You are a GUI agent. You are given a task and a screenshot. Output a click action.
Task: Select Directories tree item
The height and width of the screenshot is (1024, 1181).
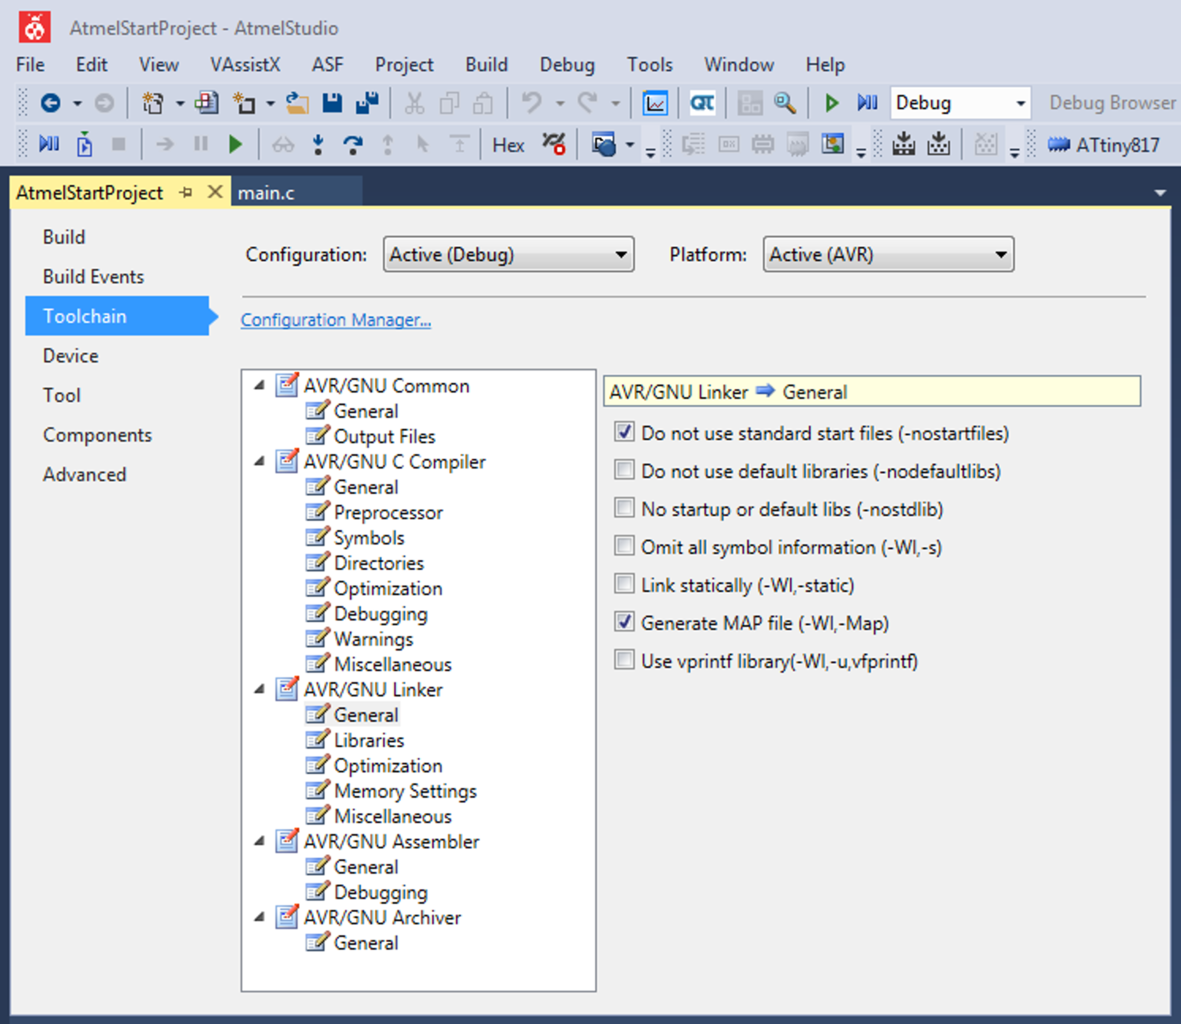(x=379, y=563)
